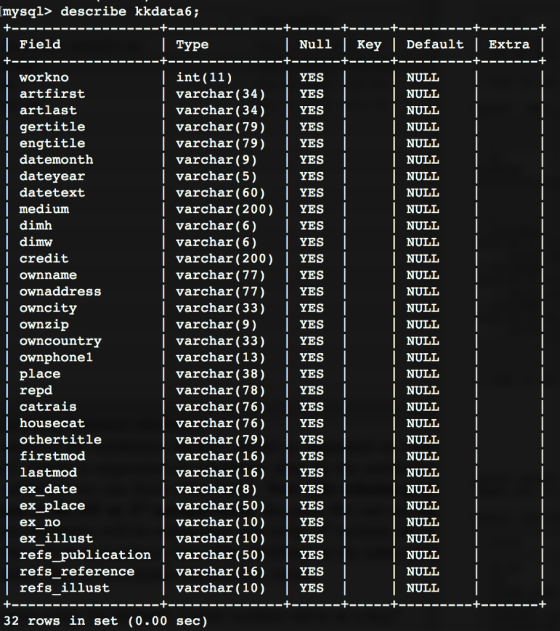
Task: Click the 'othertitle' field name
Action: (x=60, y=440)
